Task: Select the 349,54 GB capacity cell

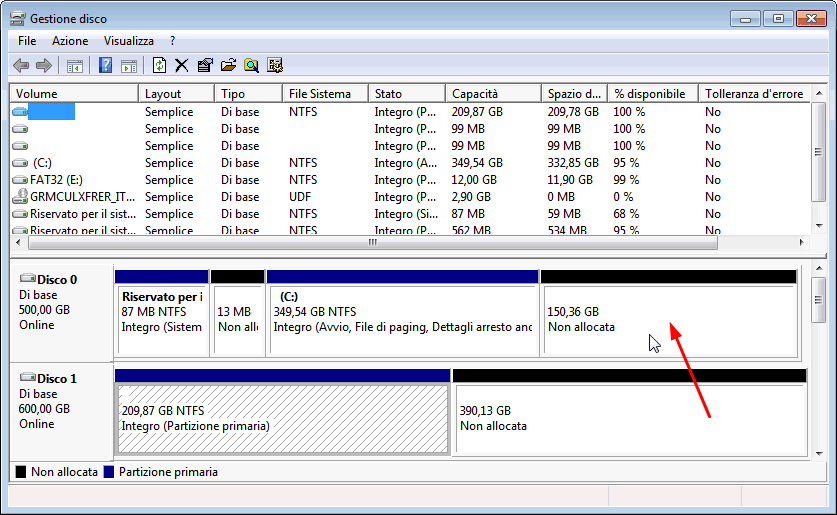Action: point(477,163)
